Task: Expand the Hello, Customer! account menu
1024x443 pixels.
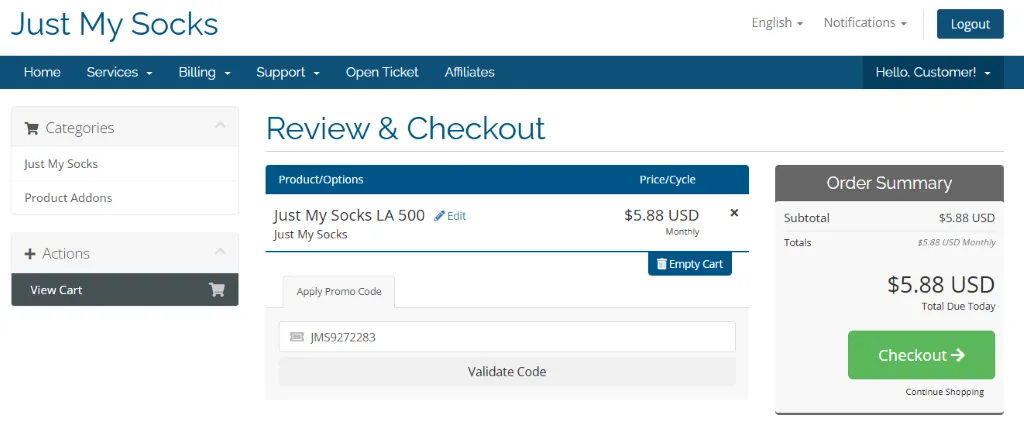Action: click(933, 73)
